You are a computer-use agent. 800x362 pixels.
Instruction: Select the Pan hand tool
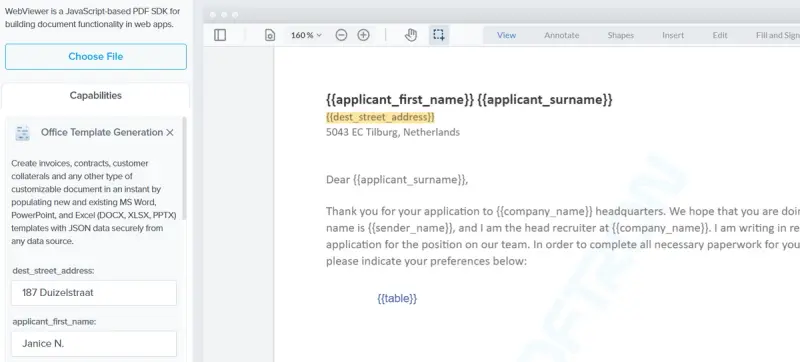pyautogui.click(x=411, y=35)
